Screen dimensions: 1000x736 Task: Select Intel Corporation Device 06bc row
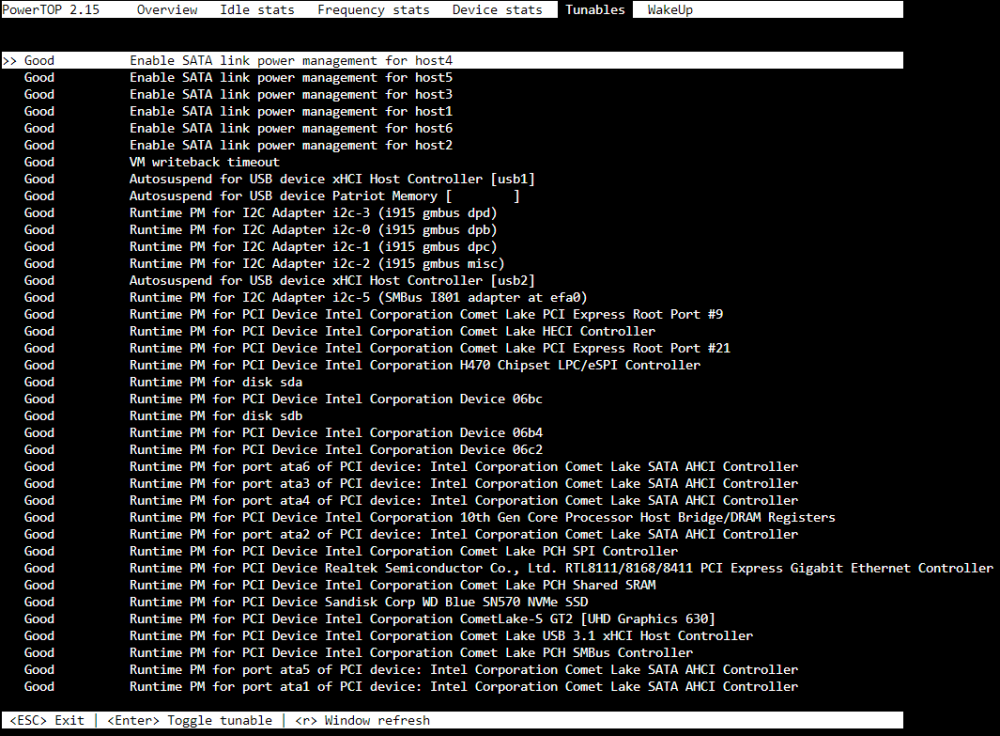click(x=452, y=399)
